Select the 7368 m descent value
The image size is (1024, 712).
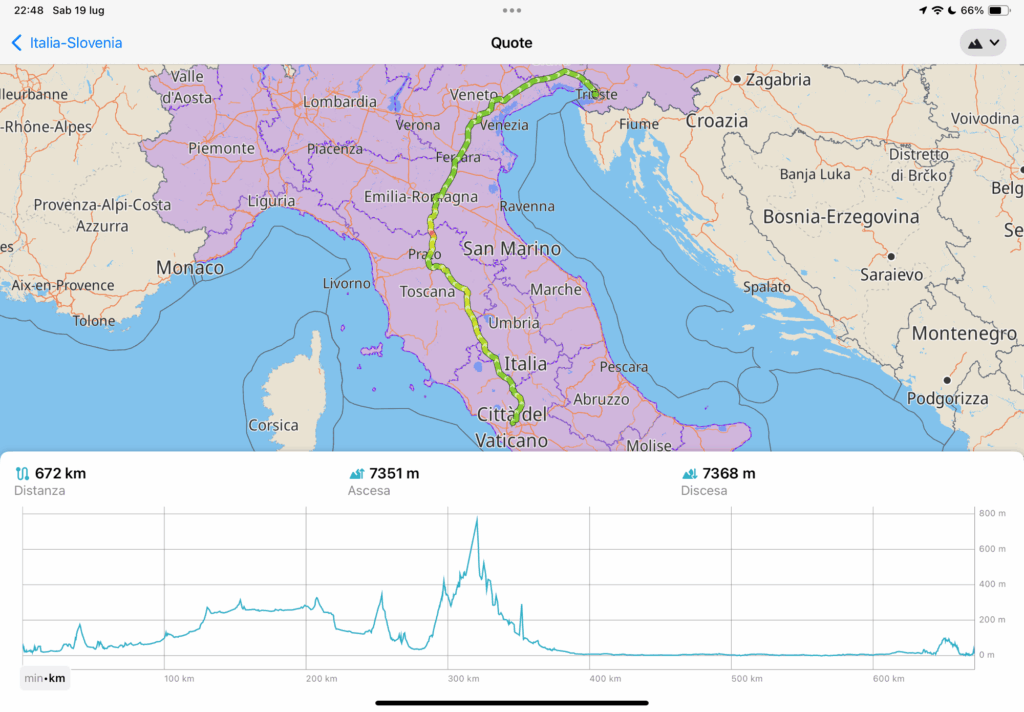pos(729,474)
